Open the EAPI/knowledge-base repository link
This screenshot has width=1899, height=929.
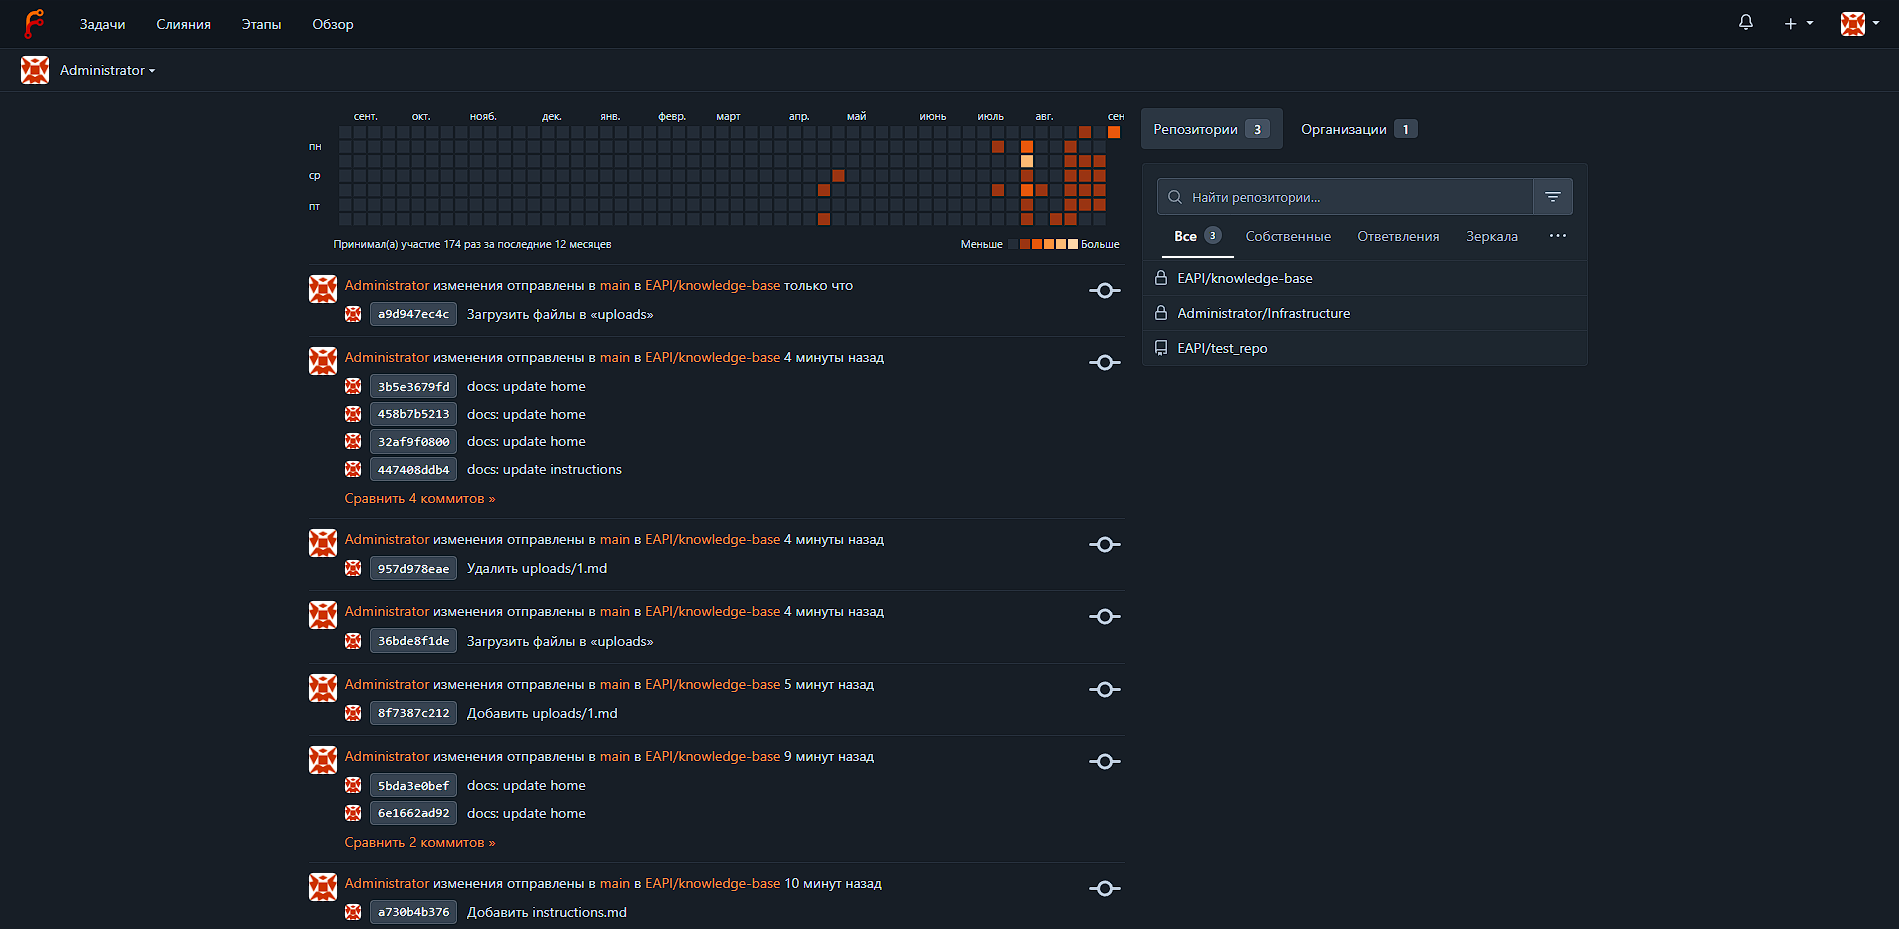[1245, 278]
